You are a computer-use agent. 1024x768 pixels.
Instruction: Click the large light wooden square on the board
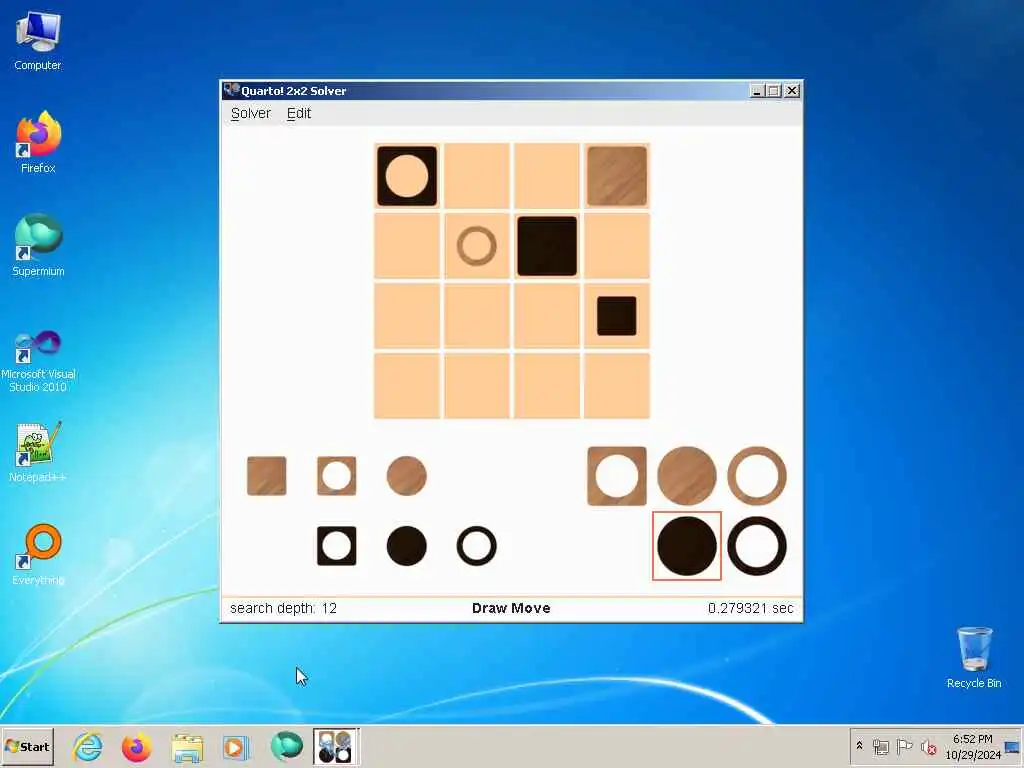(x=616, y=176)
